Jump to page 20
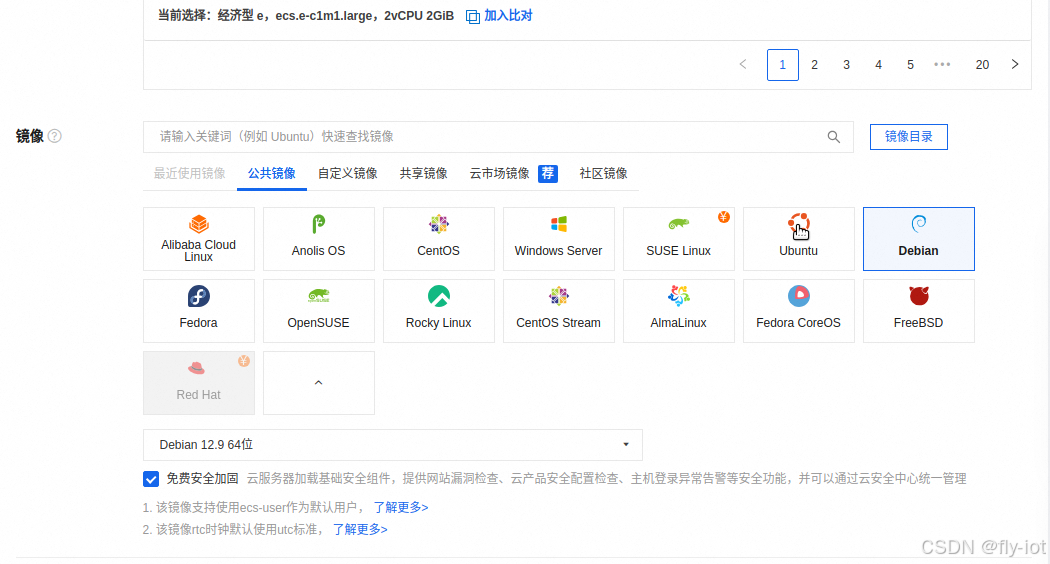The width and height of the screenshot is (1050, 564). pos(982,65)
